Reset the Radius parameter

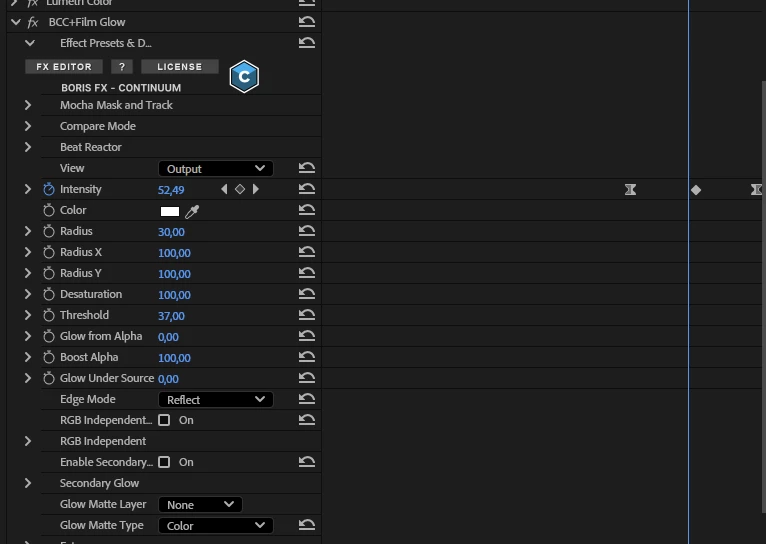pos(307,231)
